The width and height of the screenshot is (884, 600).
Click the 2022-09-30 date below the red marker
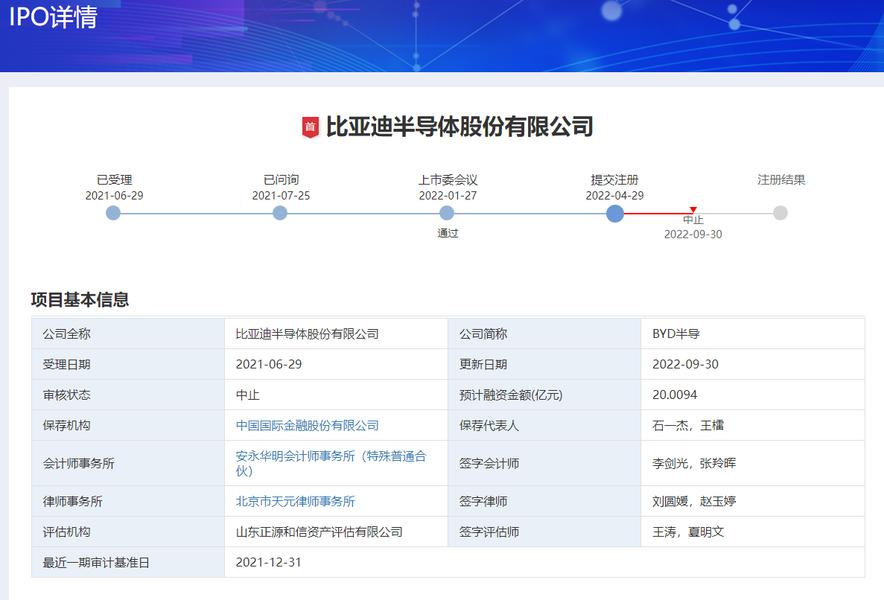pyautogui.click(x=694, y=234)
